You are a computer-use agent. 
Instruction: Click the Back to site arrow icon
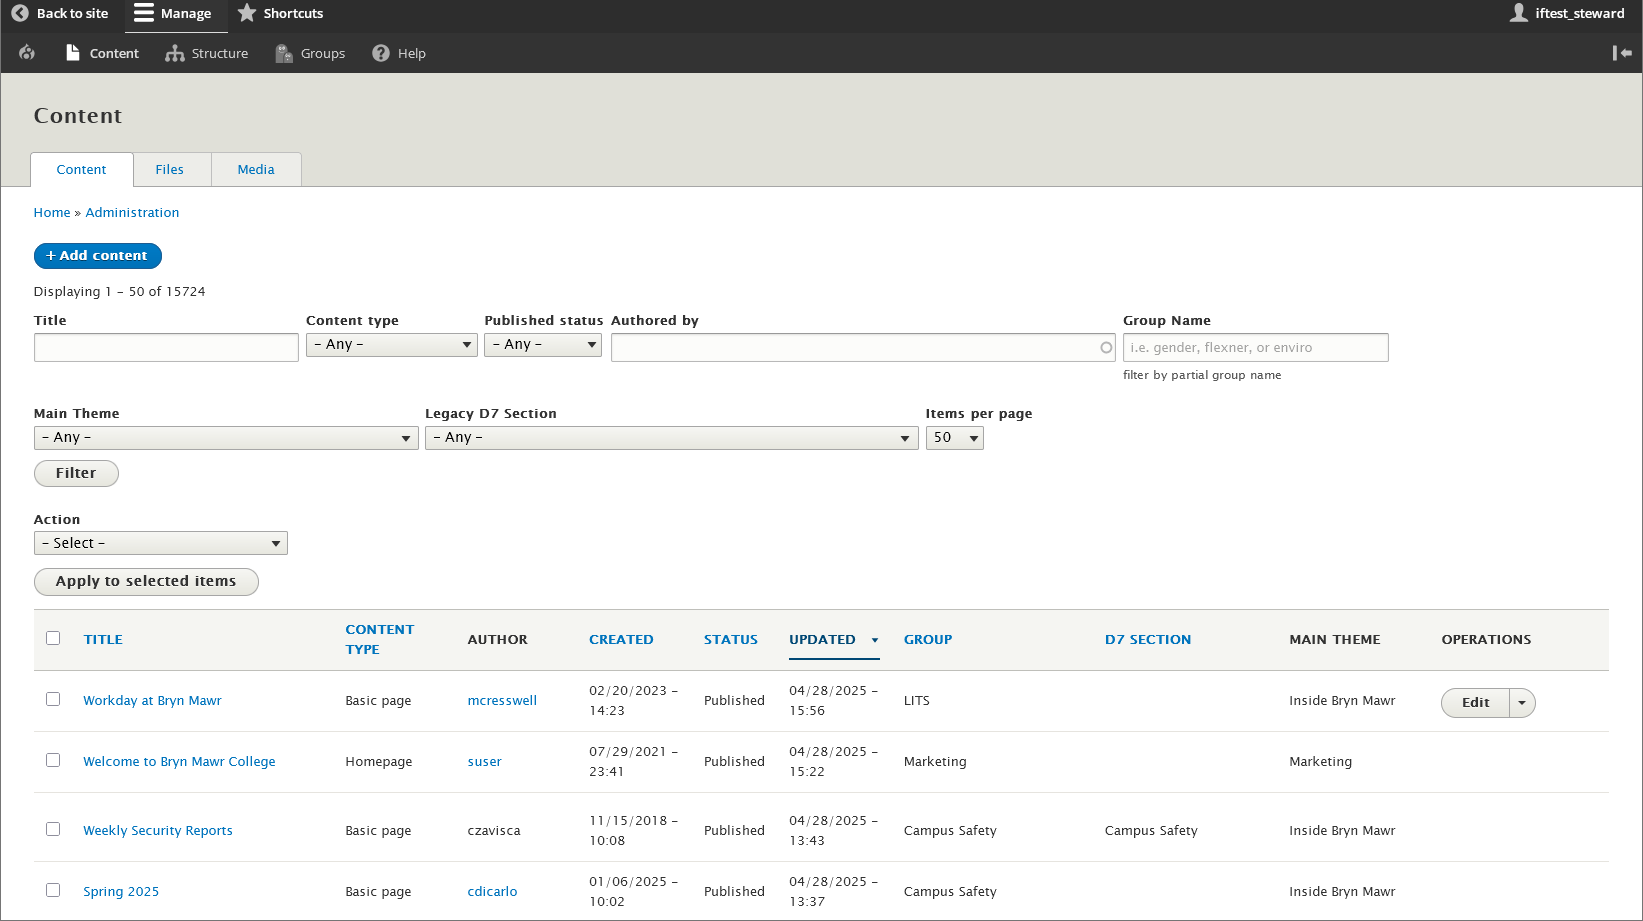pyautogui.click(x=20, y=13)
